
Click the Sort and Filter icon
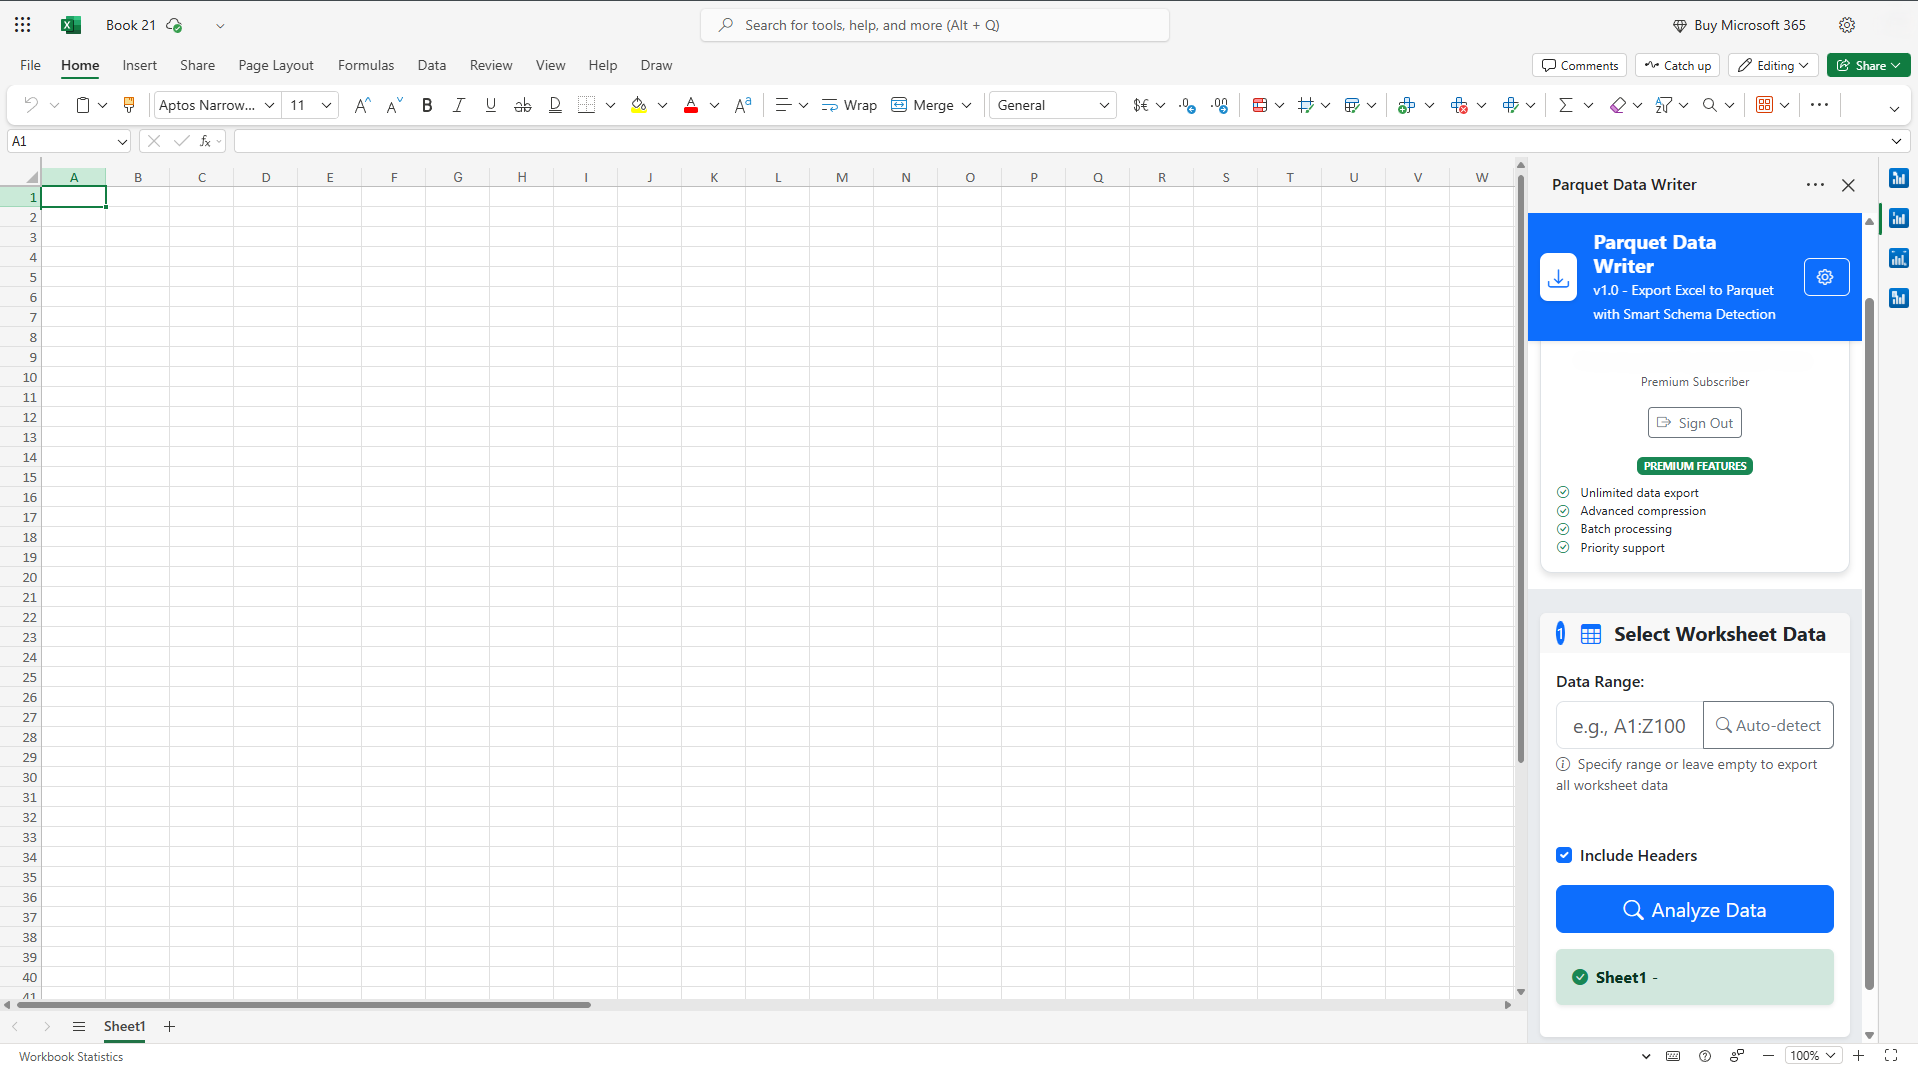point(1664,105)
